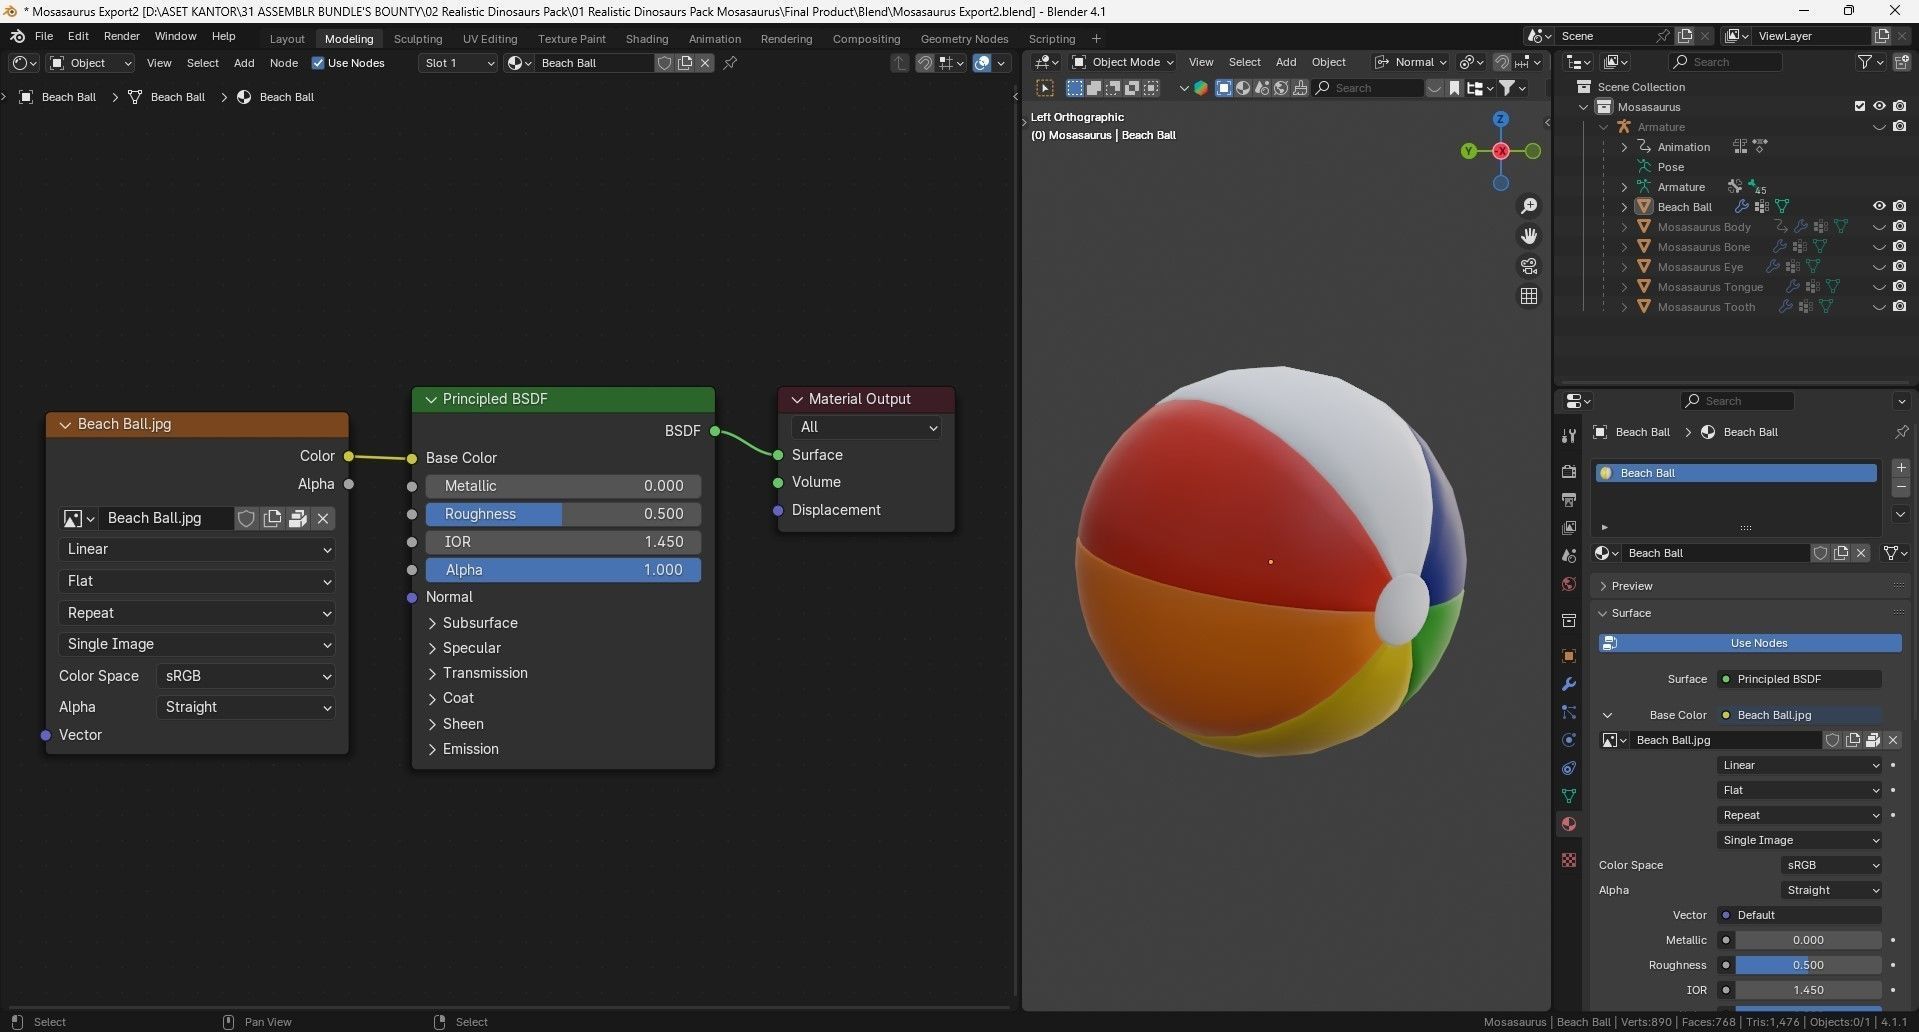The image size is (1919, 1032).
Task: Open the sRGB Color Space dropdown in node
Action: [246, 676]
